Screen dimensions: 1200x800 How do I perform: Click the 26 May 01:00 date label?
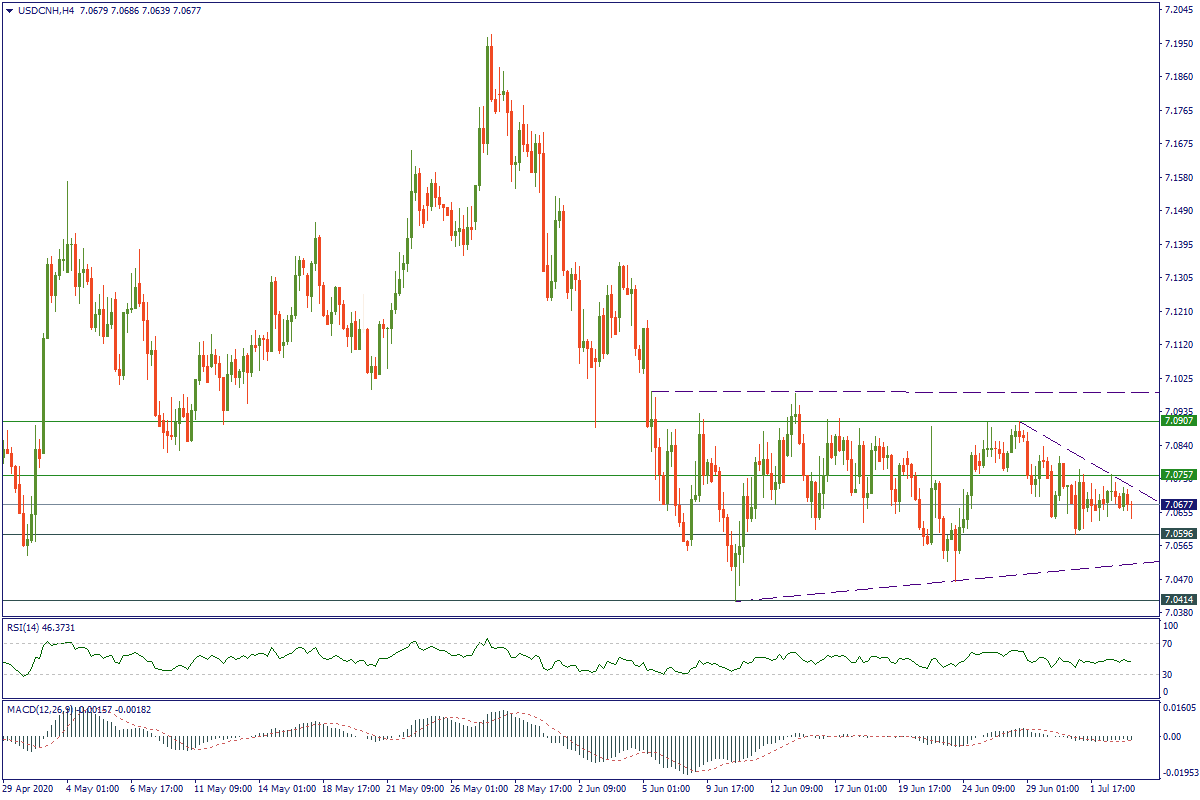[x=481, y=788]
